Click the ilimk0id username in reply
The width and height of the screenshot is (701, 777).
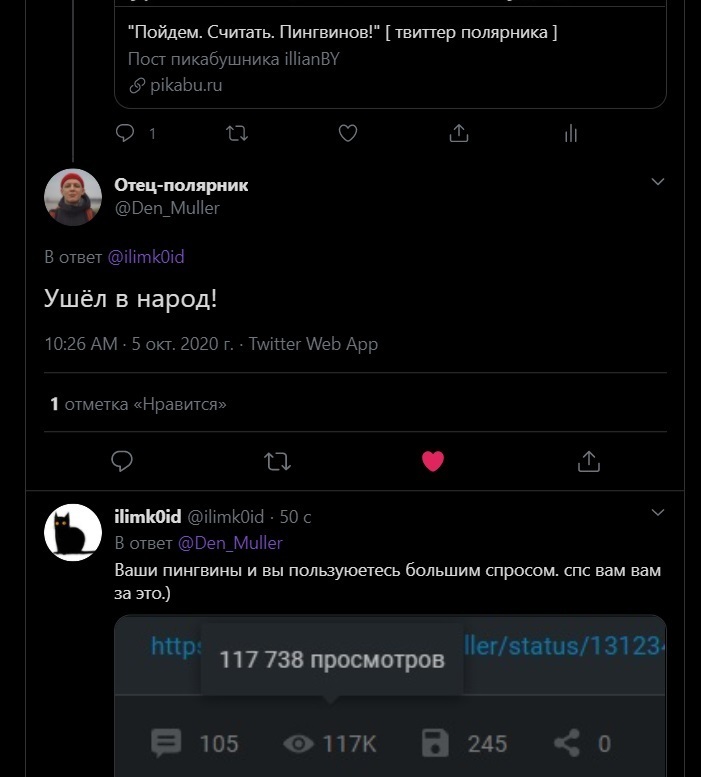point(148,516)
